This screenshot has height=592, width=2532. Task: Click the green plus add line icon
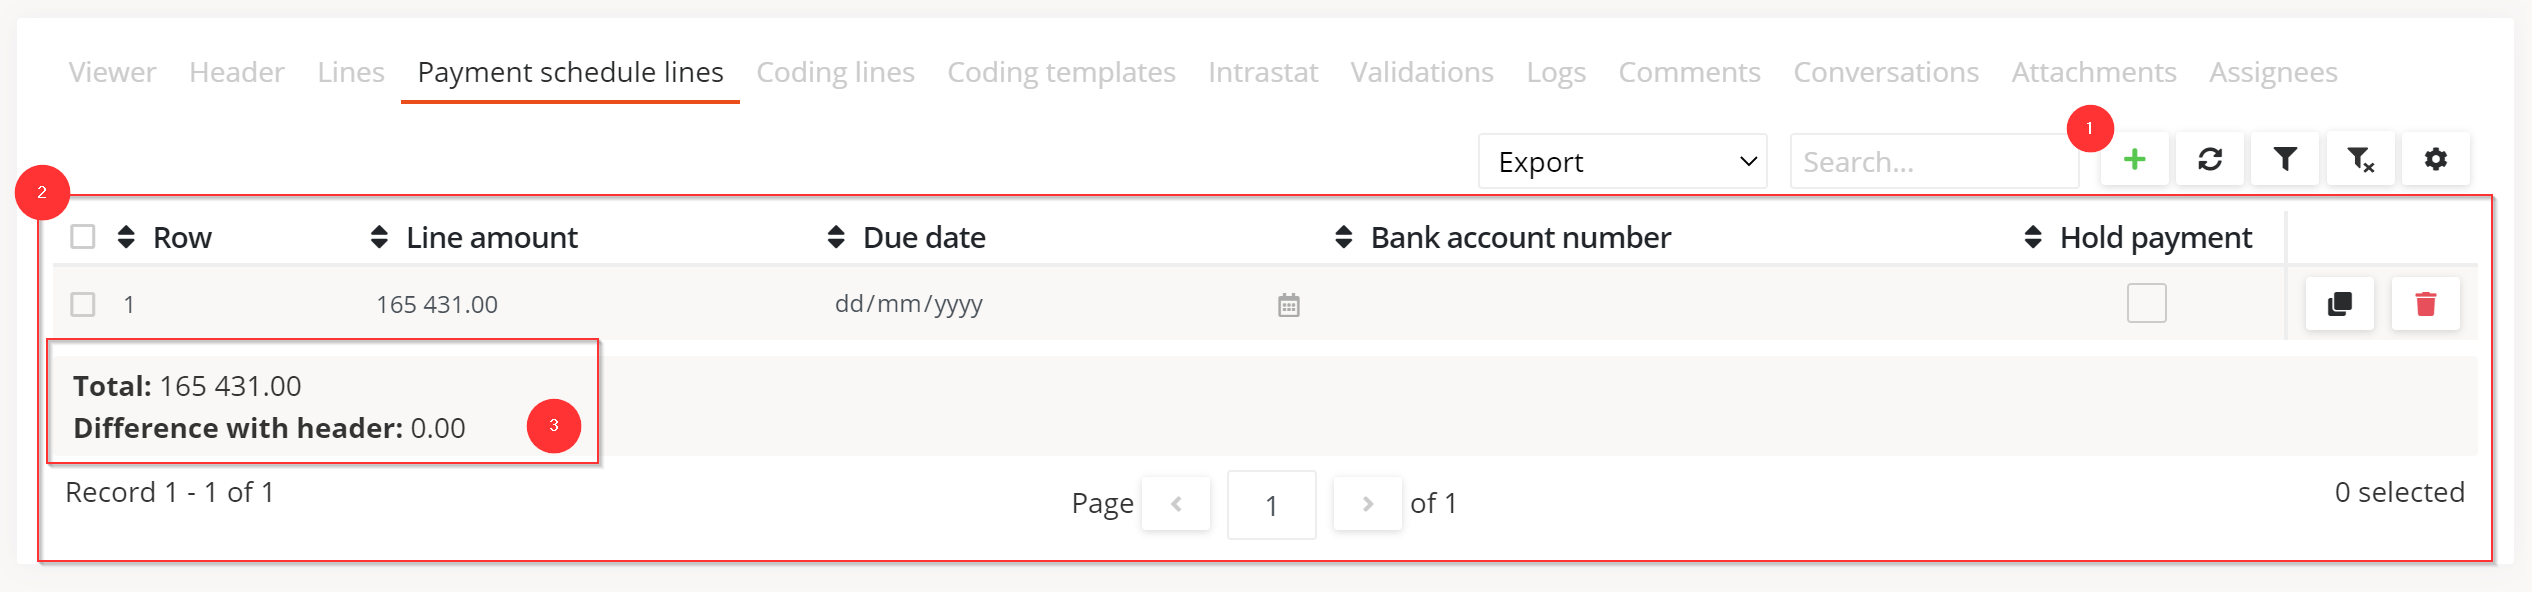[2134, 160]
